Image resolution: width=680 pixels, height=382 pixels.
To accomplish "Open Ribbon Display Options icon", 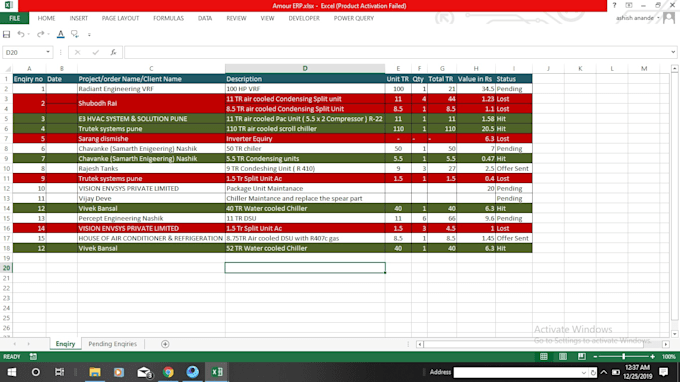I will tap(629, 6).
